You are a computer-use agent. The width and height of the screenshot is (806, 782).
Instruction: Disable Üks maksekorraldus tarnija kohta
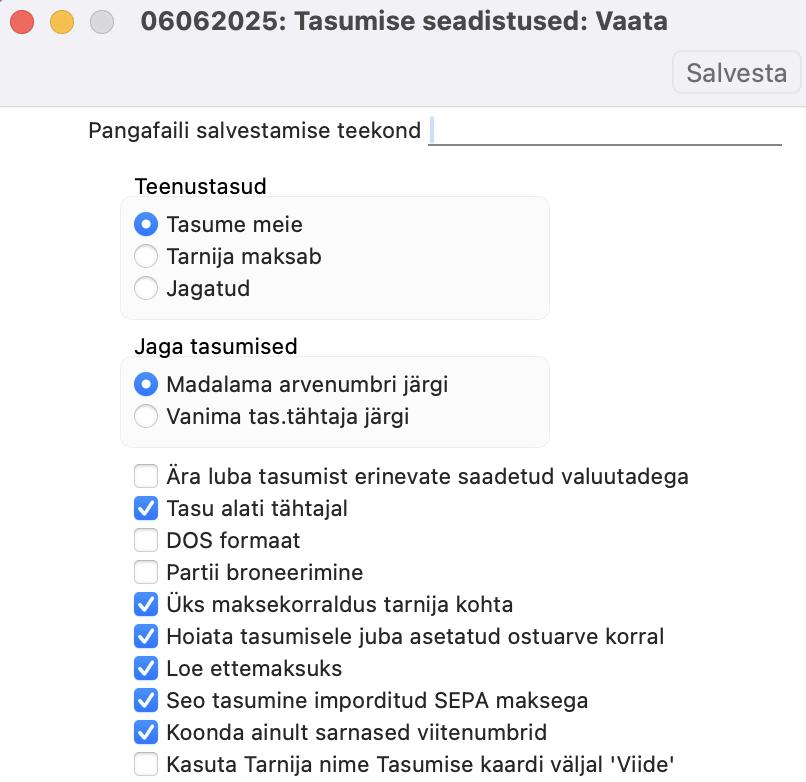(146, 605)
